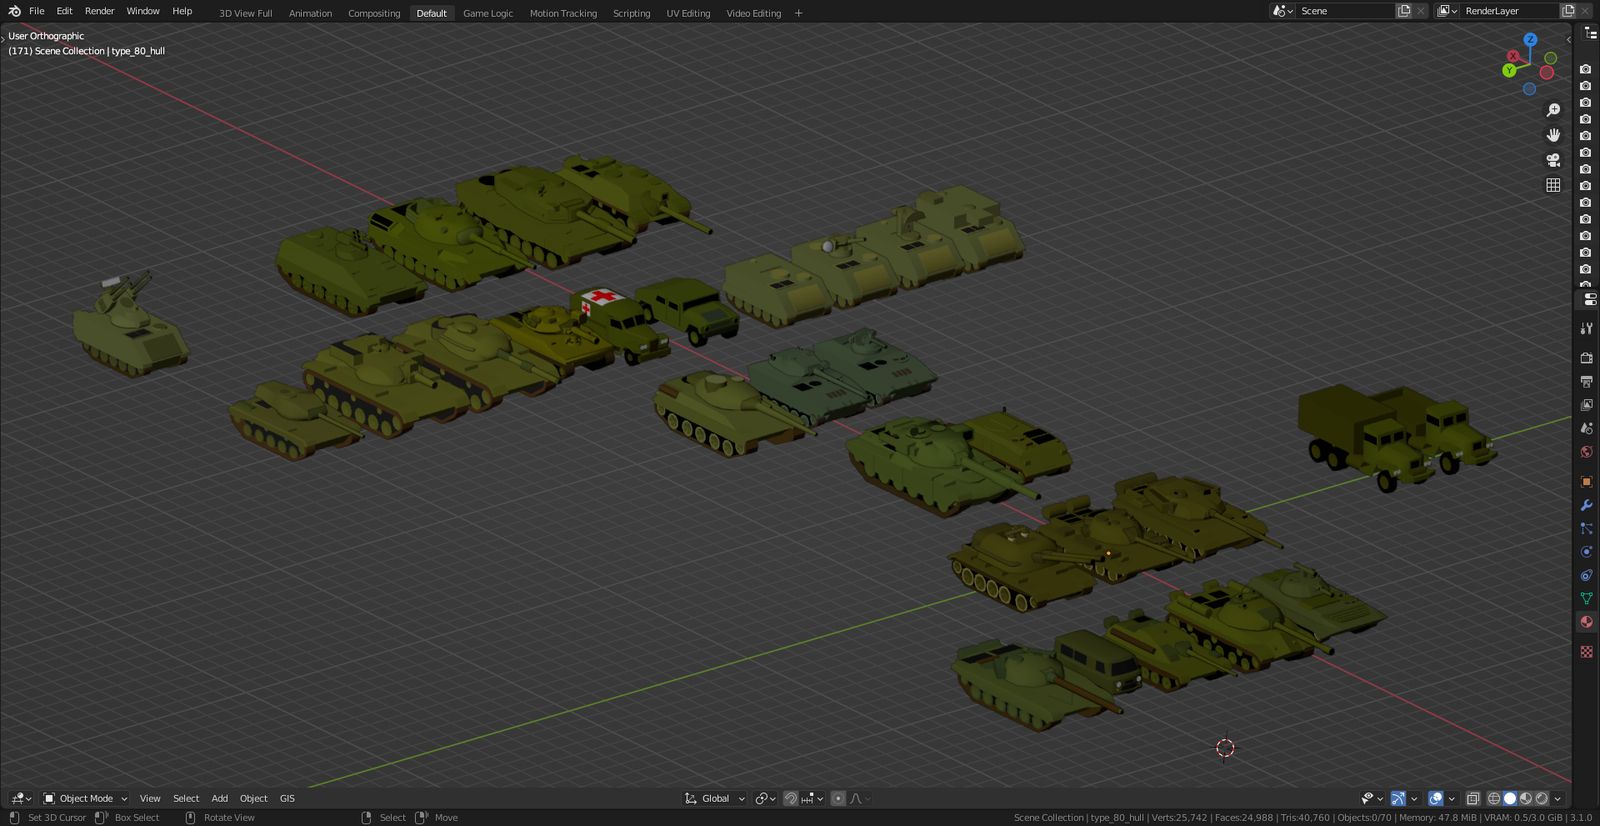Click the Z axis on navigation gizmo

(1530, 39)
